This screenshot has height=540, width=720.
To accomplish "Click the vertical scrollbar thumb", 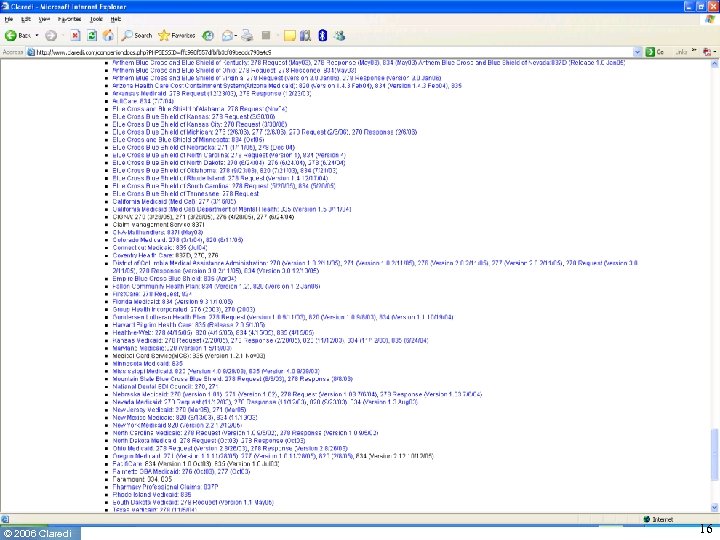I will pyautogui.click(x=714, y=455).
